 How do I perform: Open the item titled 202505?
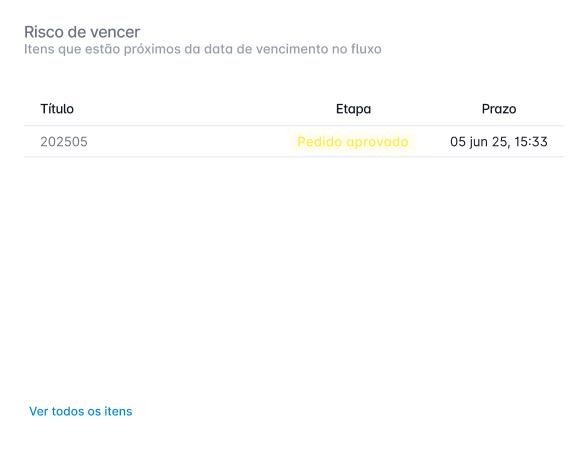(x=64, y=142)
